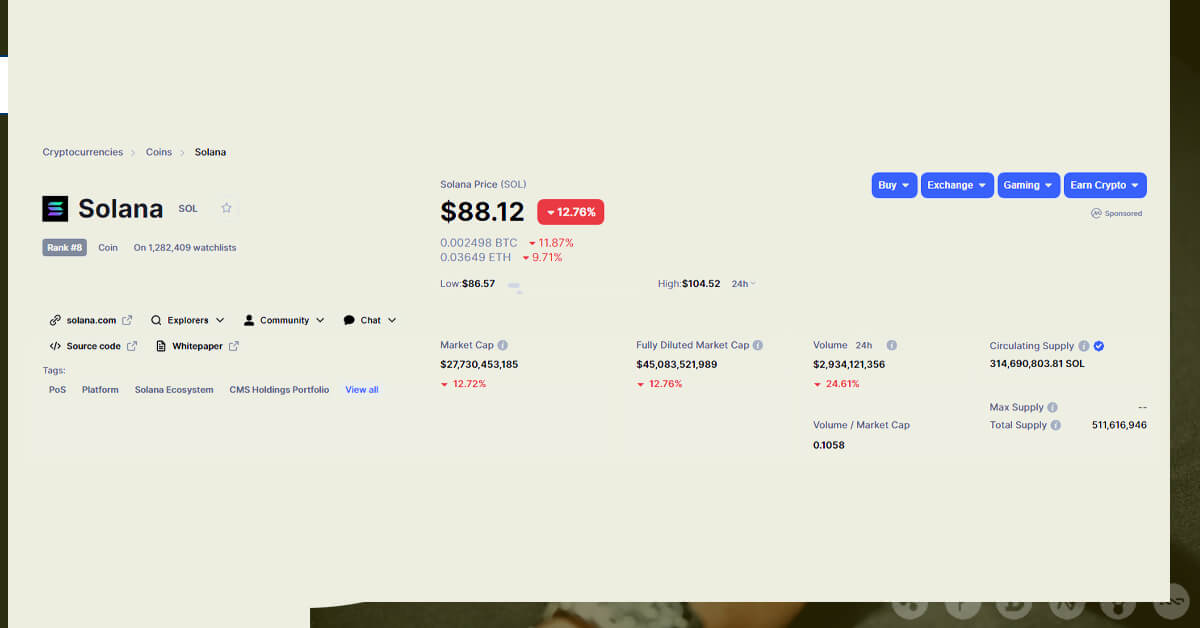Screen dimensions: 1200x628
Task: Click the info icon beside Market Cap
Action: coord(502,345)
